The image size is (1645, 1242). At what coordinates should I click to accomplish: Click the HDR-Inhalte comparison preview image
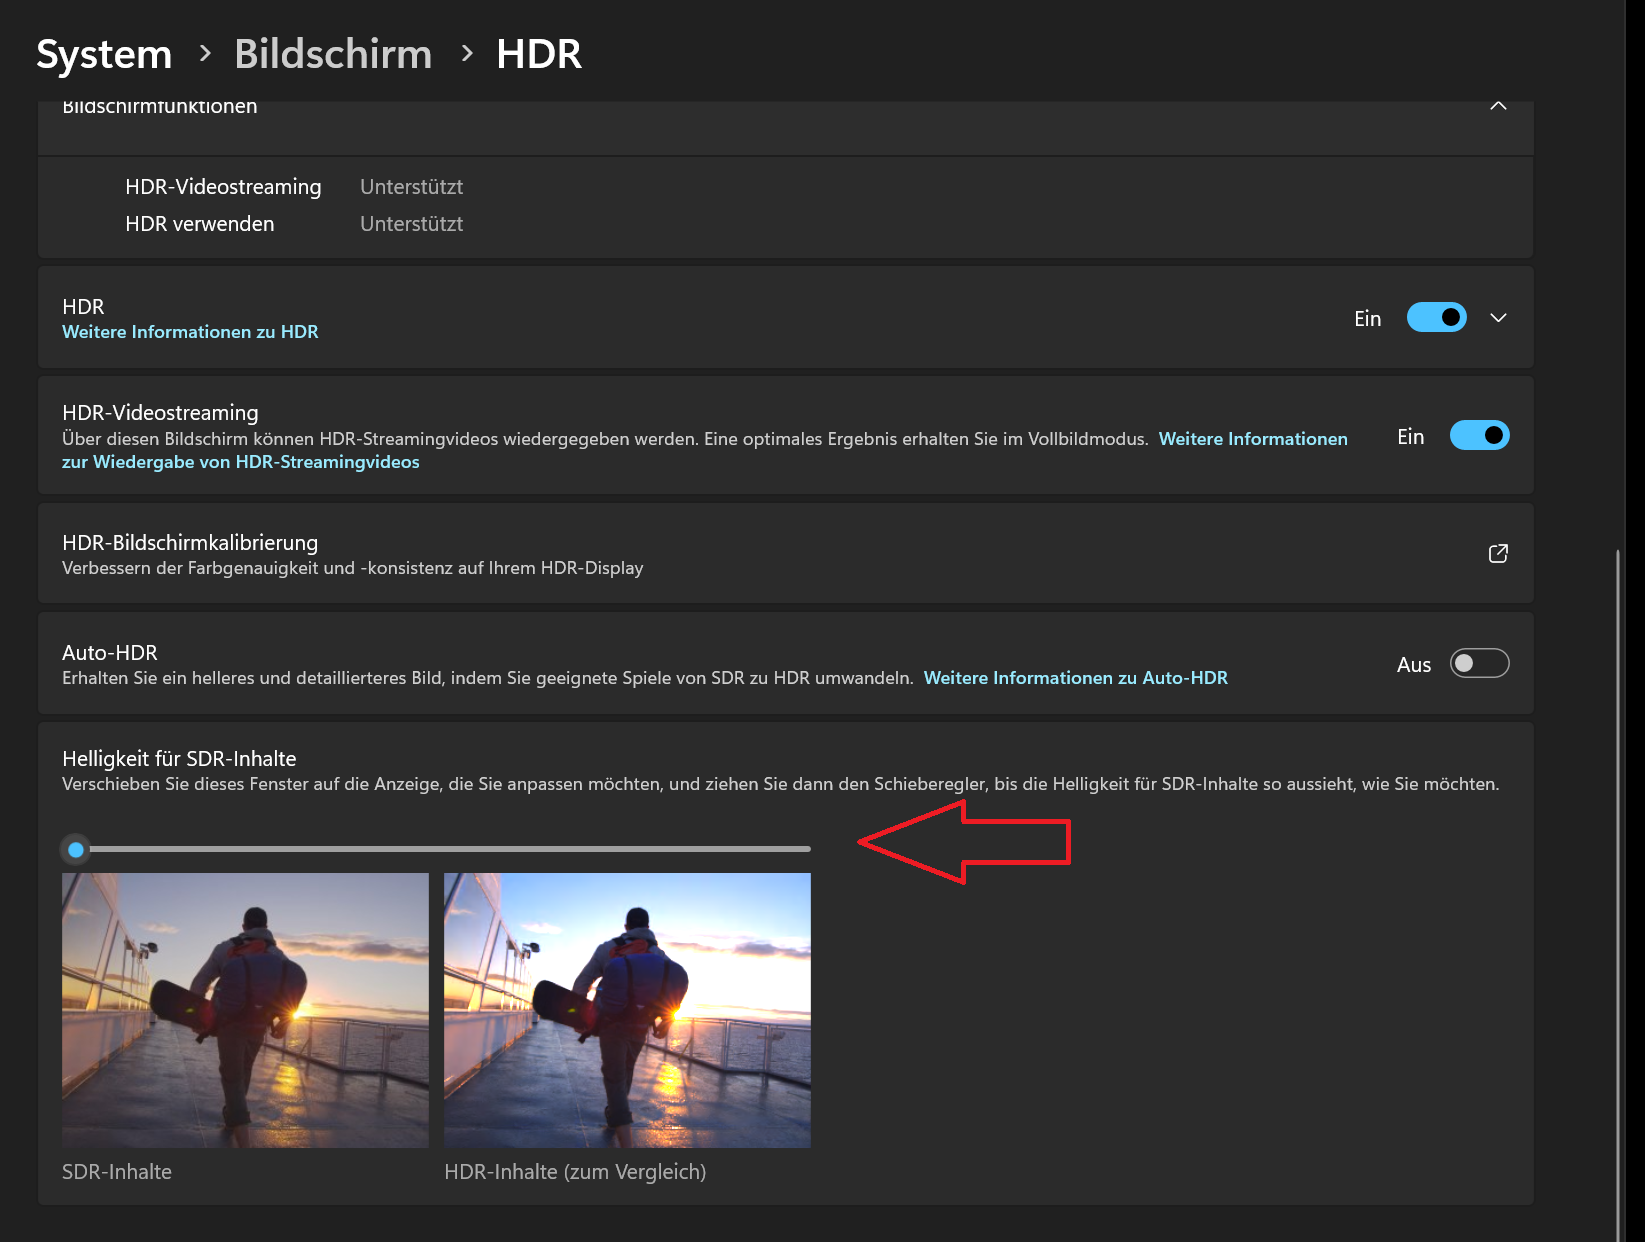(x=627, y=1010)
